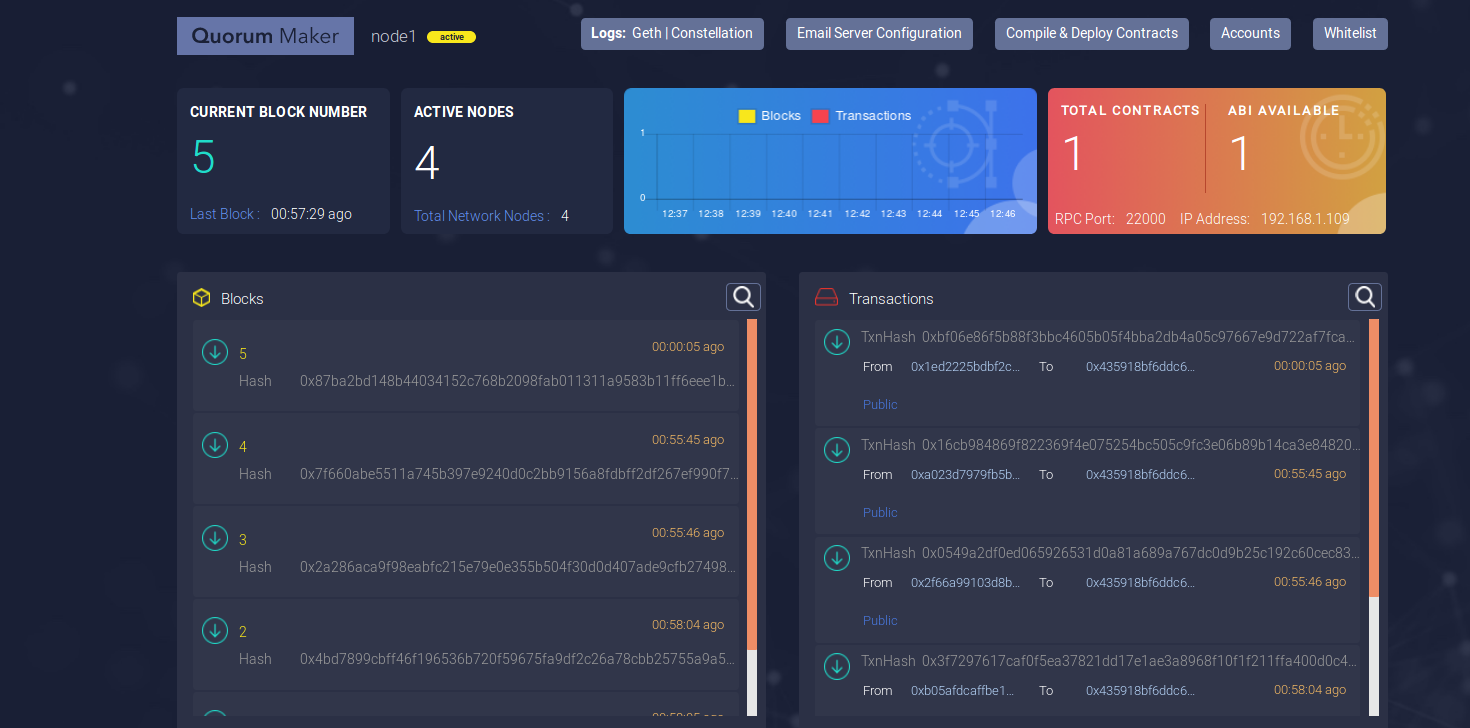
Task: Click the Active Nodes count 4
Action: (x=427, y=163)
